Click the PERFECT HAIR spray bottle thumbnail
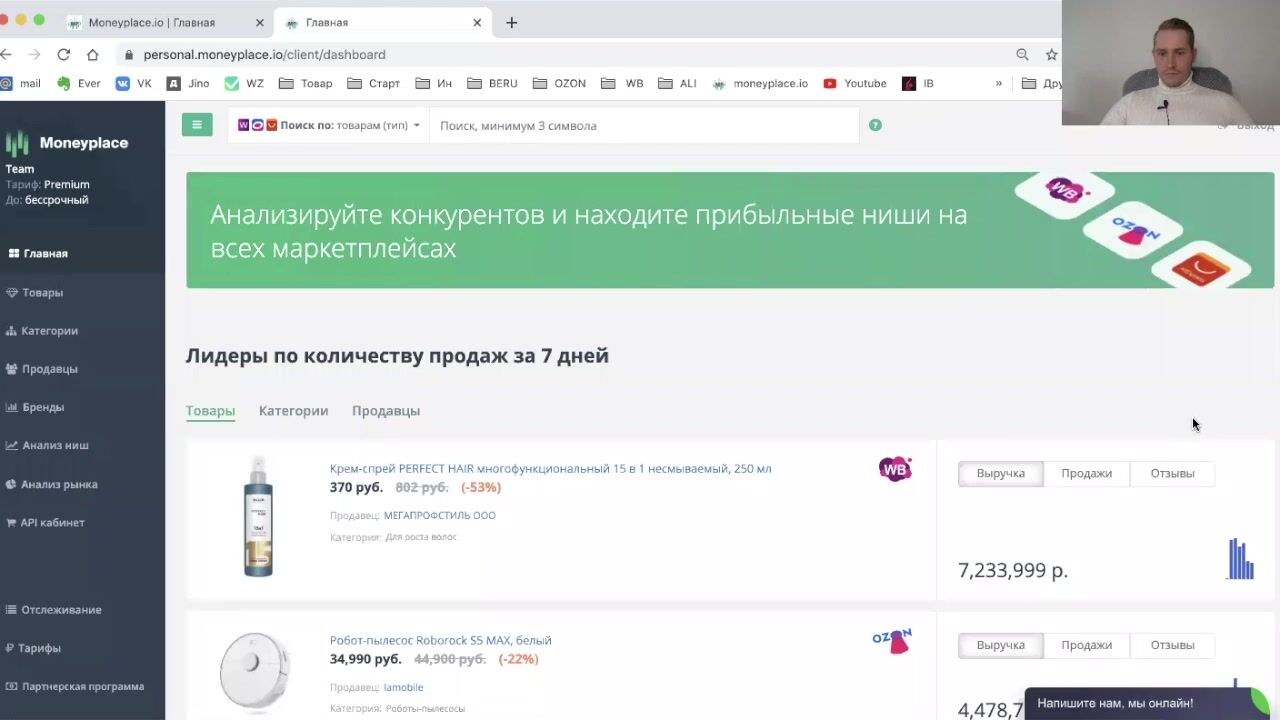The width and height of the screenshot is (1280, 720). 258,516
